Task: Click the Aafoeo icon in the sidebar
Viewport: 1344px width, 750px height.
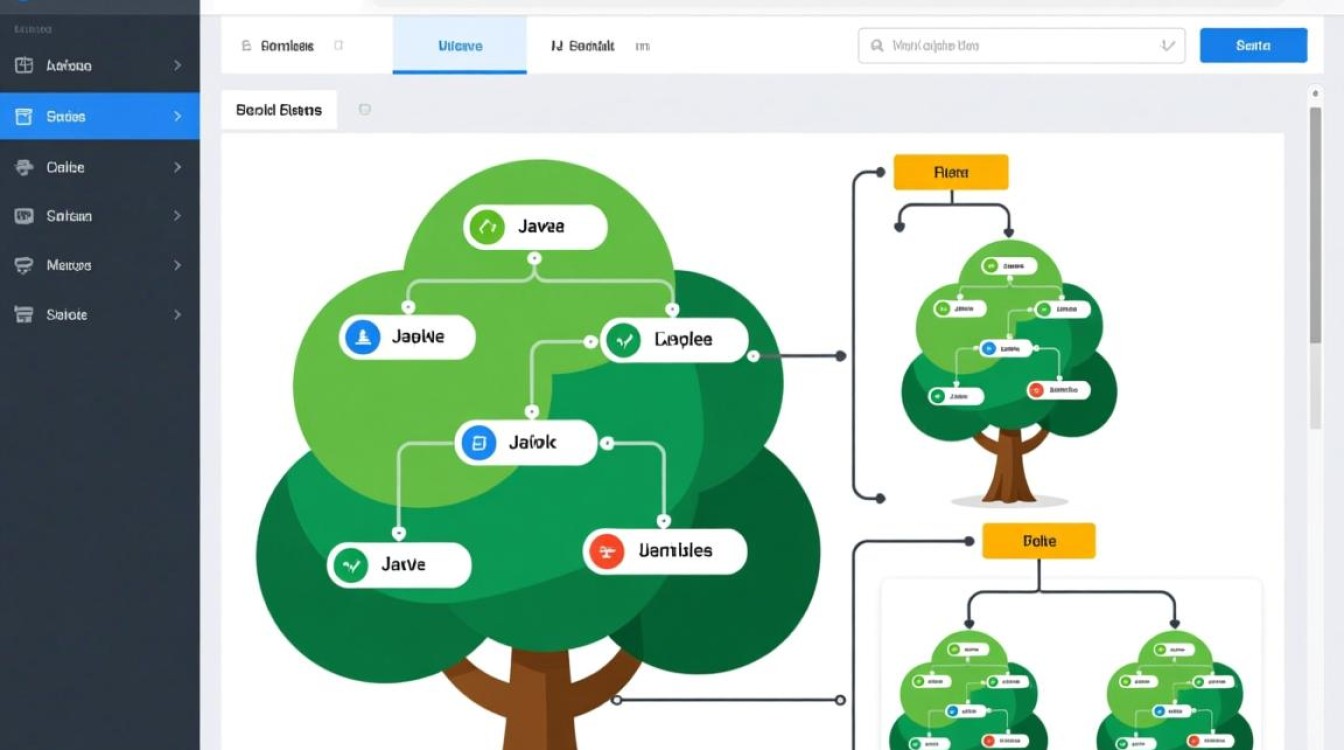Action: (x=24, y=66)
